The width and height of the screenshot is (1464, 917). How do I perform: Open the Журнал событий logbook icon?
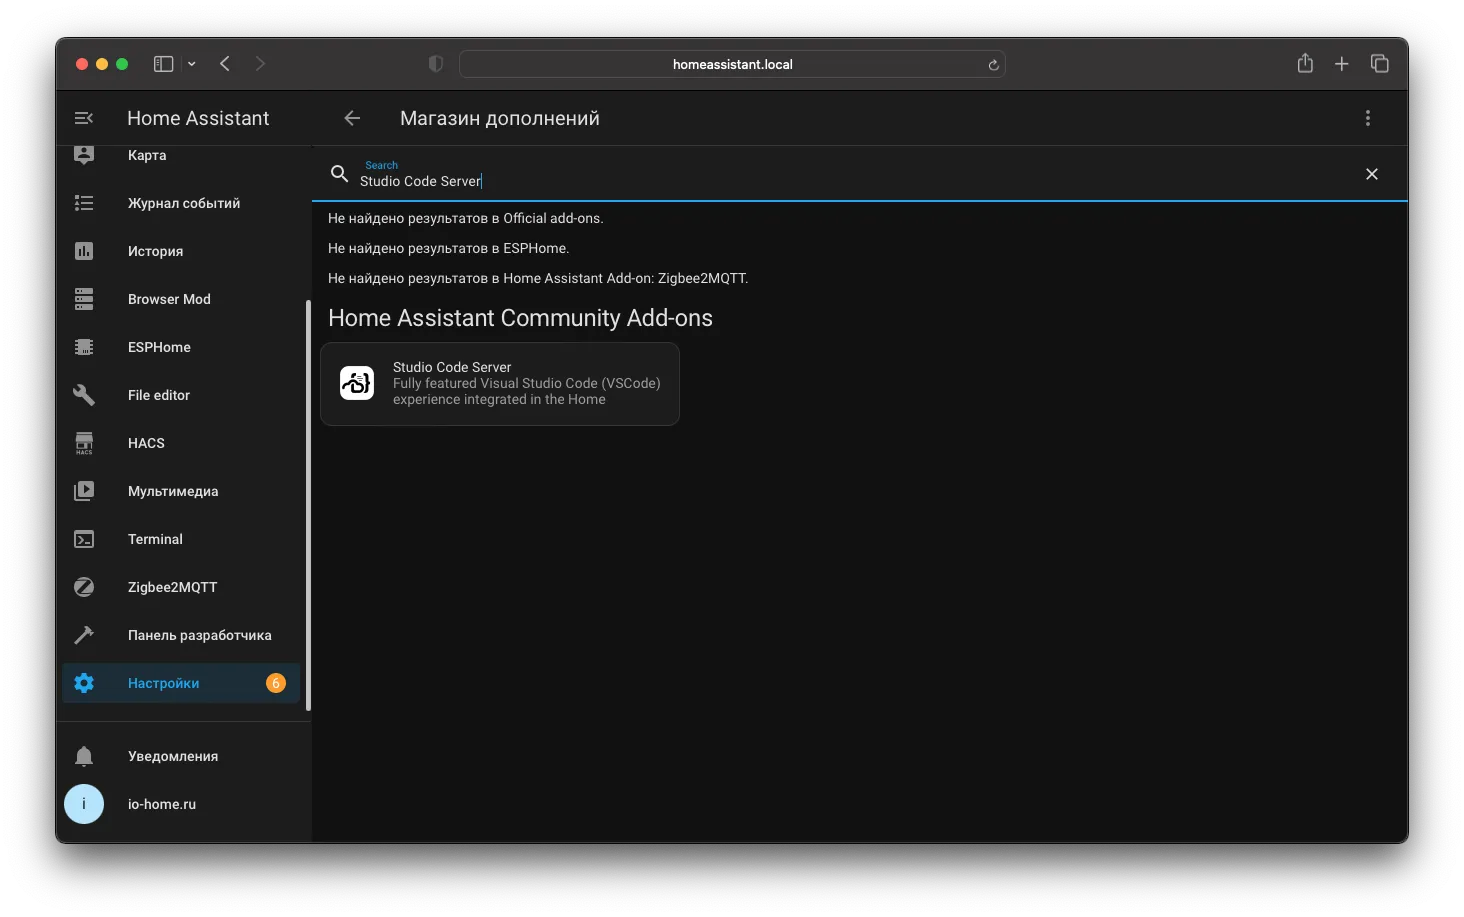(x=84, y=203)
